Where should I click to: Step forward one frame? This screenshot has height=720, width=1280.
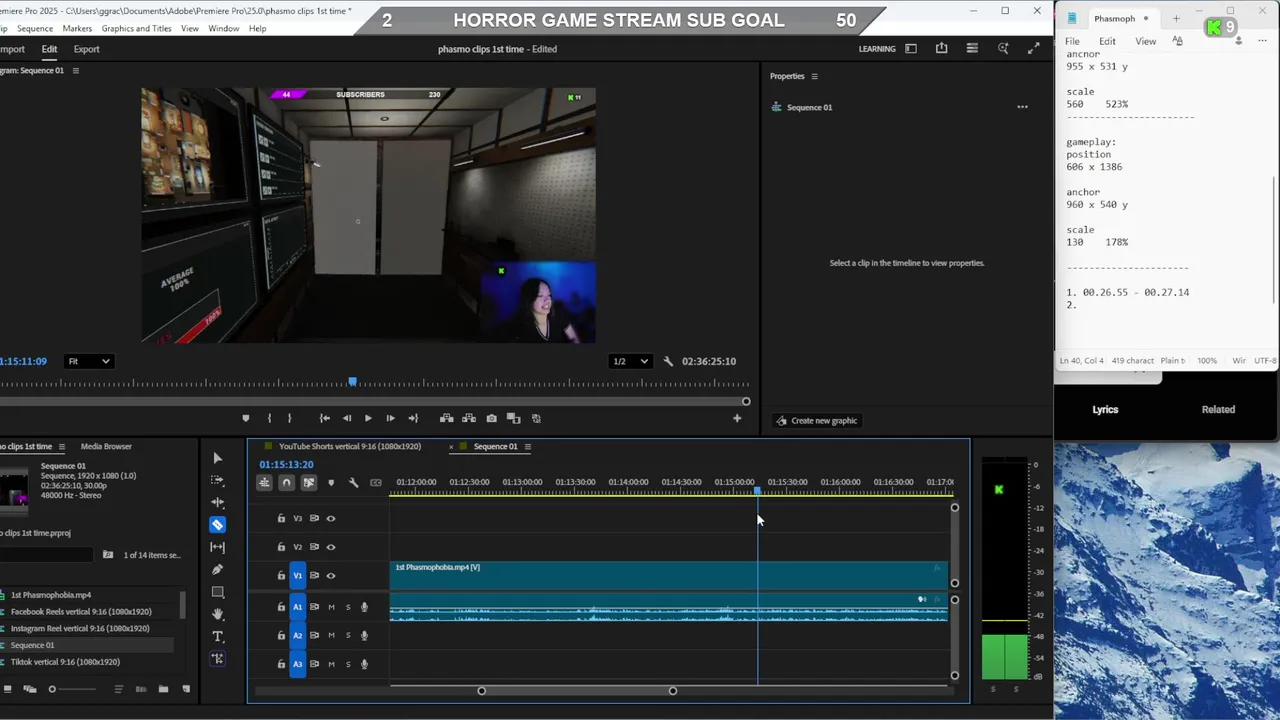[390, 418]
